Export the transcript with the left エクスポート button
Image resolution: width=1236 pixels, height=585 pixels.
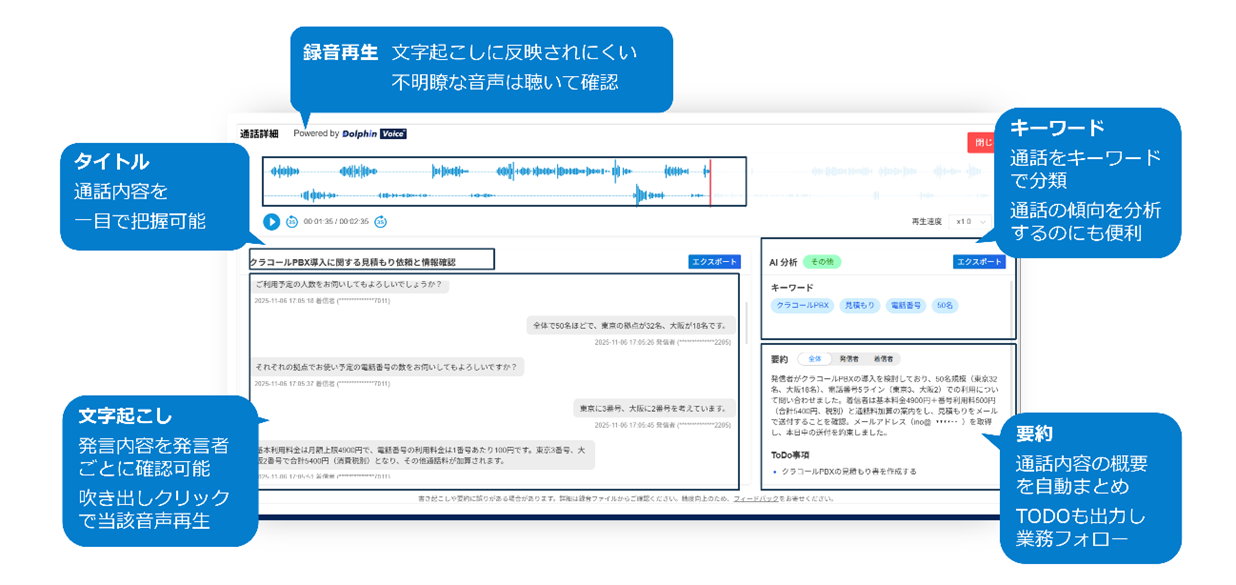click(714, 262)
